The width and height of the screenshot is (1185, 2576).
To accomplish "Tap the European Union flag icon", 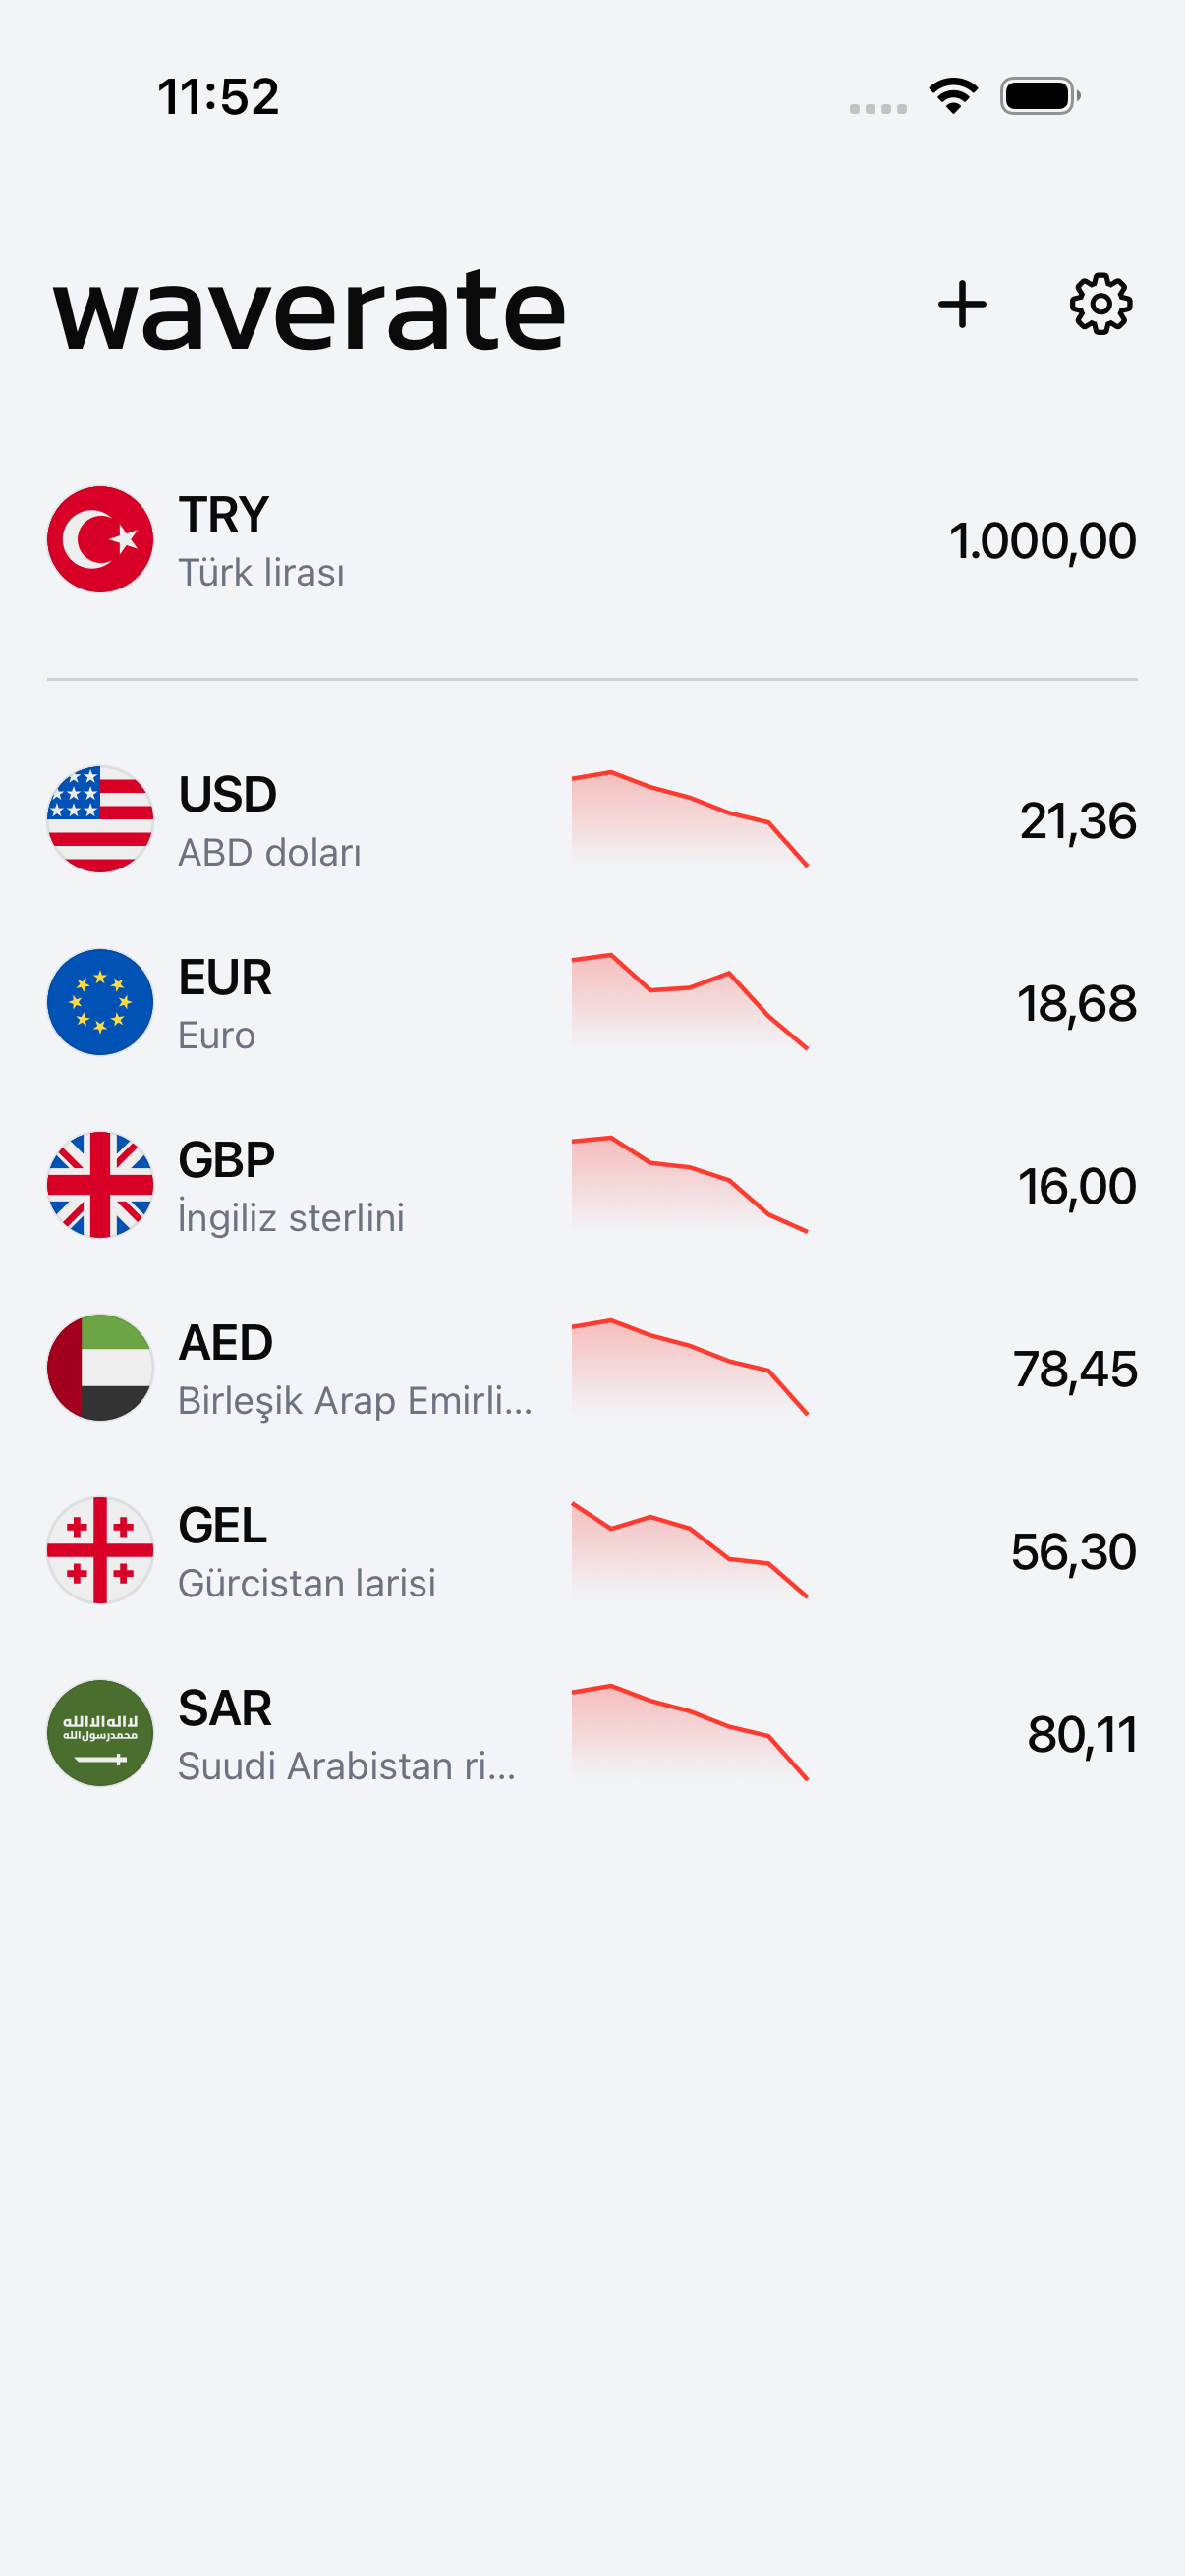I will click(x=100, y=1003).
